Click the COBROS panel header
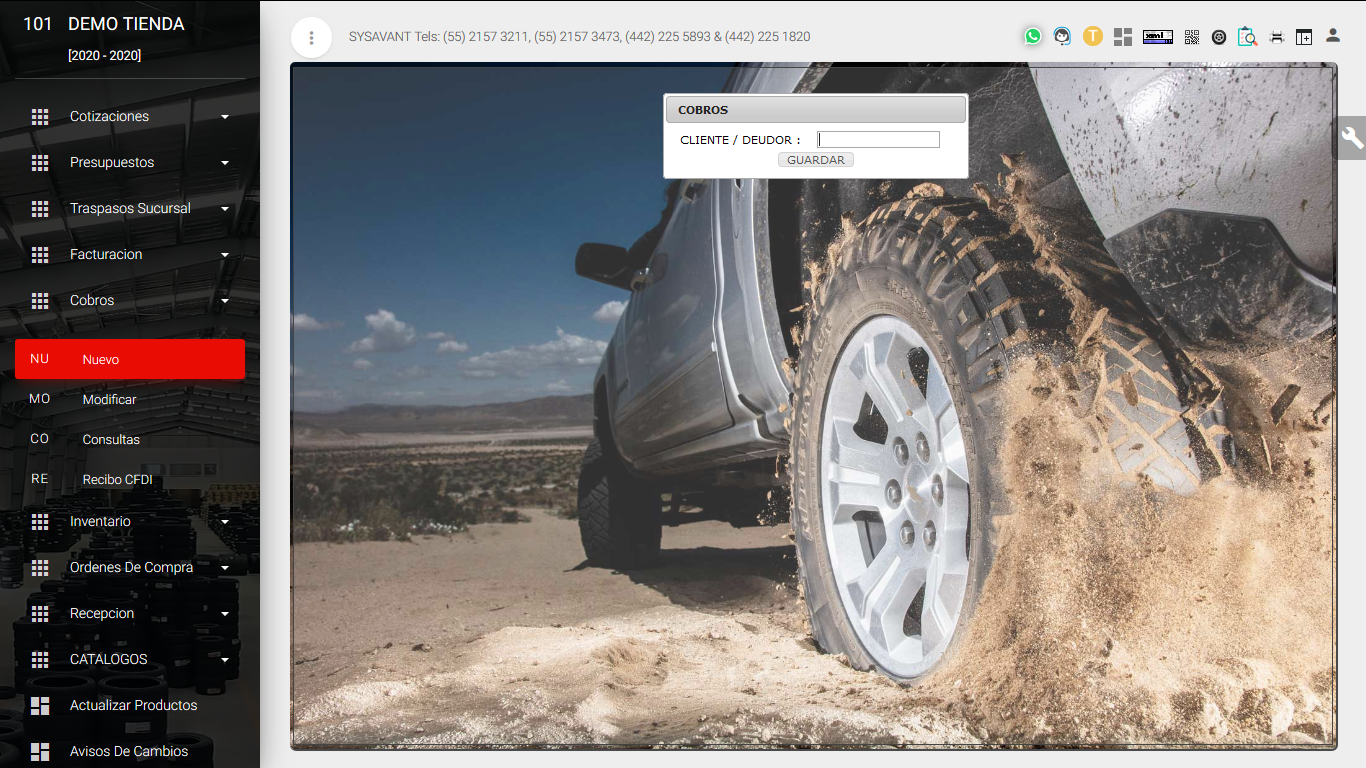This screenshot has height=768, width=1366. click(x=816, y=110)
